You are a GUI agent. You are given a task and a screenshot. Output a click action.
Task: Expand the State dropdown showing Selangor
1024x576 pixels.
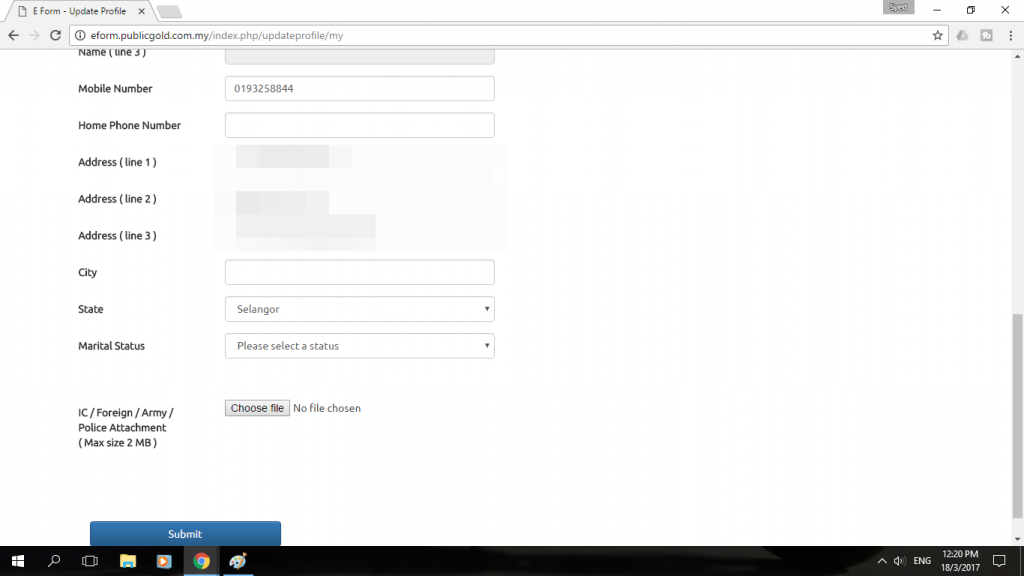coord(360,309)
